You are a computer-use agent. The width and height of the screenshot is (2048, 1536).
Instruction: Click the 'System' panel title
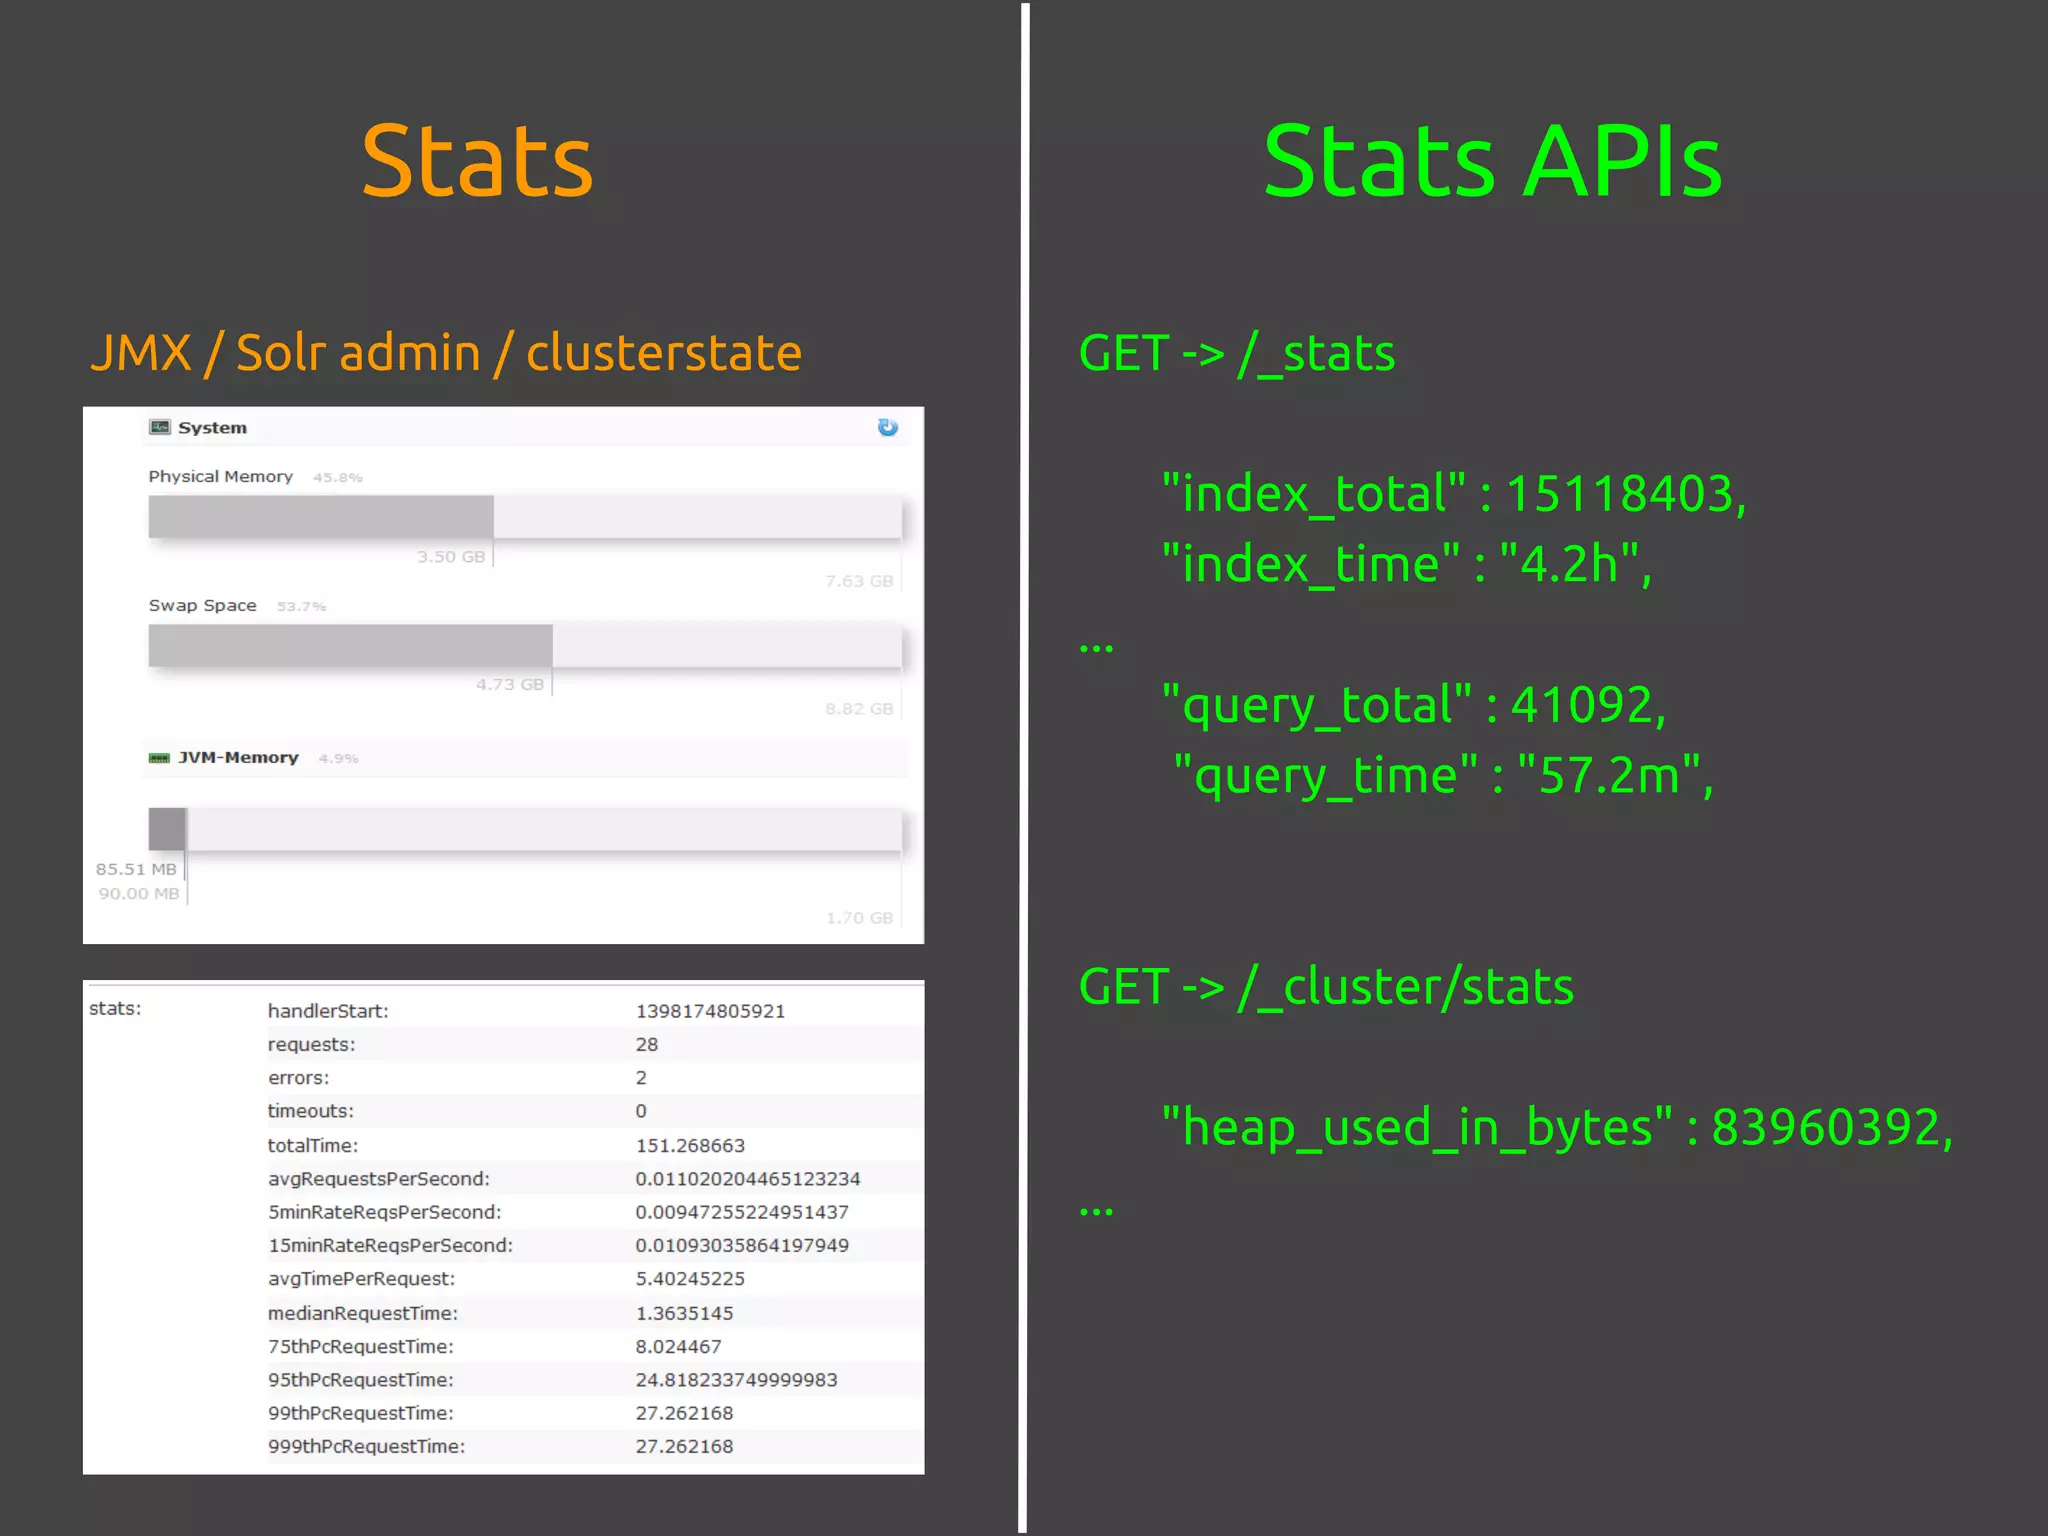[x=212, y=428]
